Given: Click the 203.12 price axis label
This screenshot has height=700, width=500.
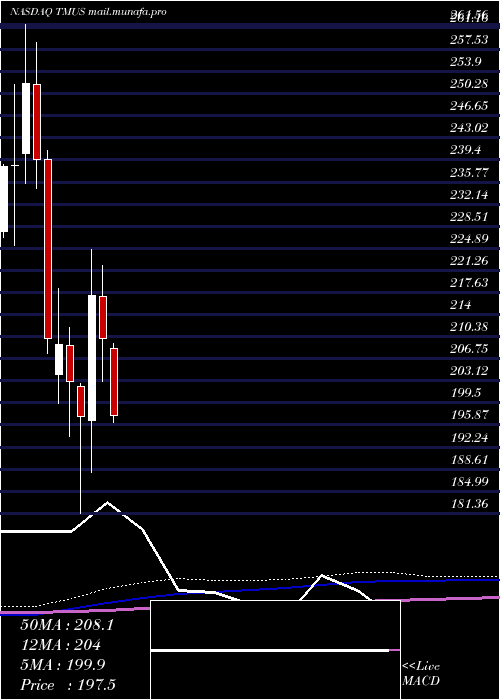Looking at the screenshot, I should [469, 371].
